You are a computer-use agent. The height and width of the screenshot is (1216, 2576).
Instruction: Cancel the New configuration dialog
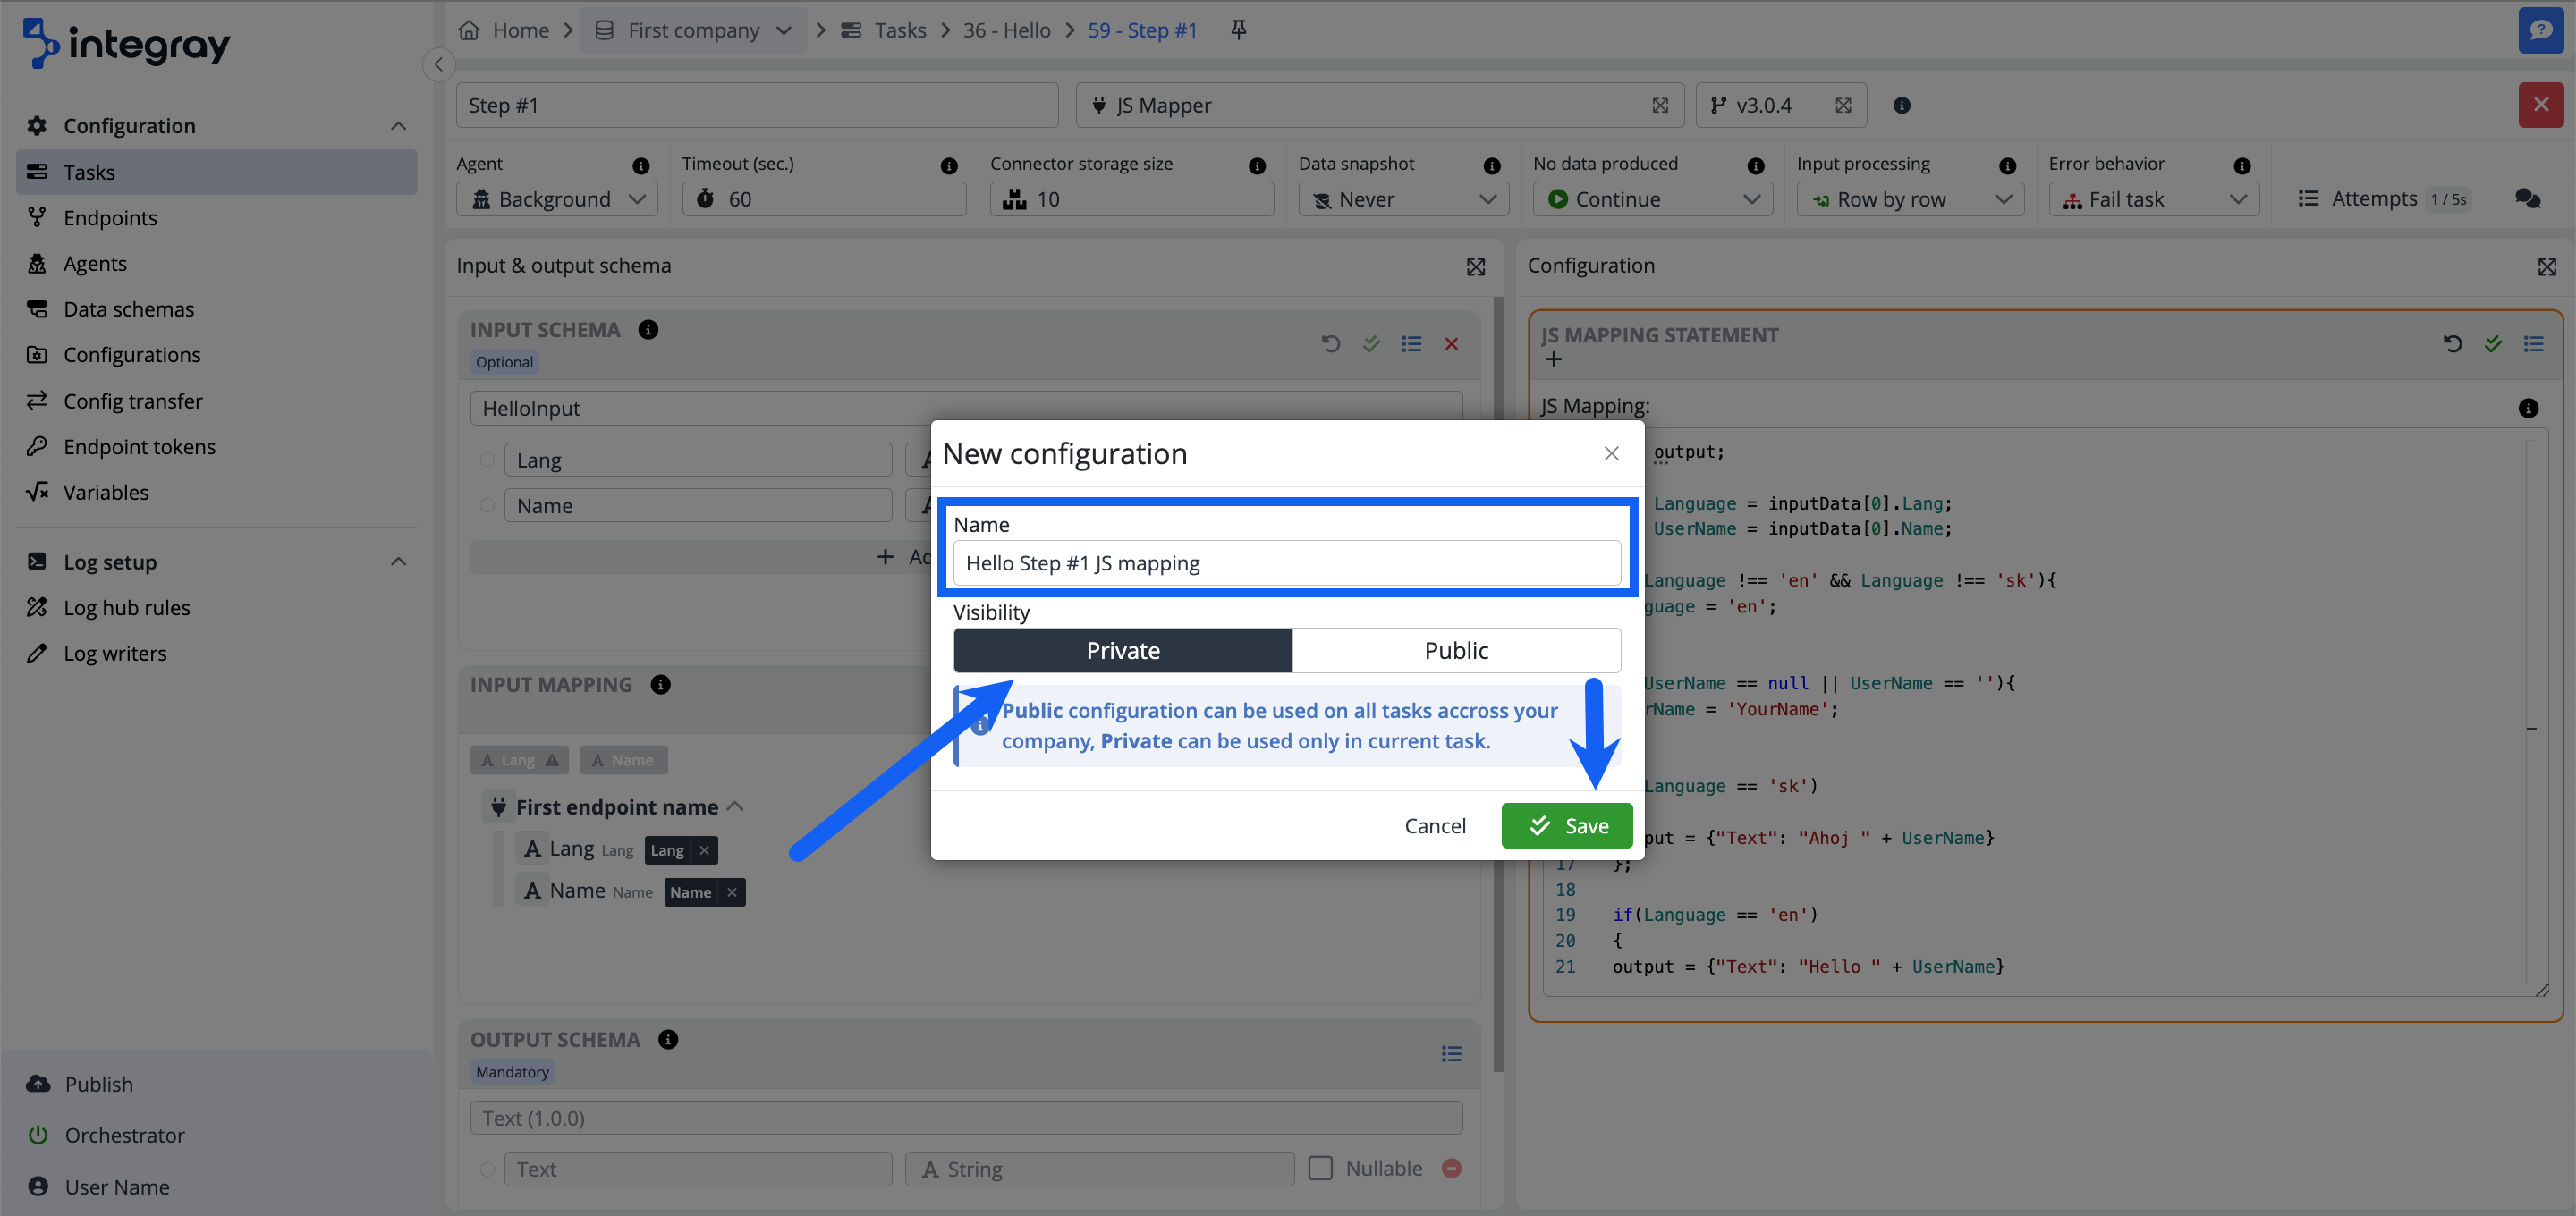pyautogui.click(x=1435, y=825)
